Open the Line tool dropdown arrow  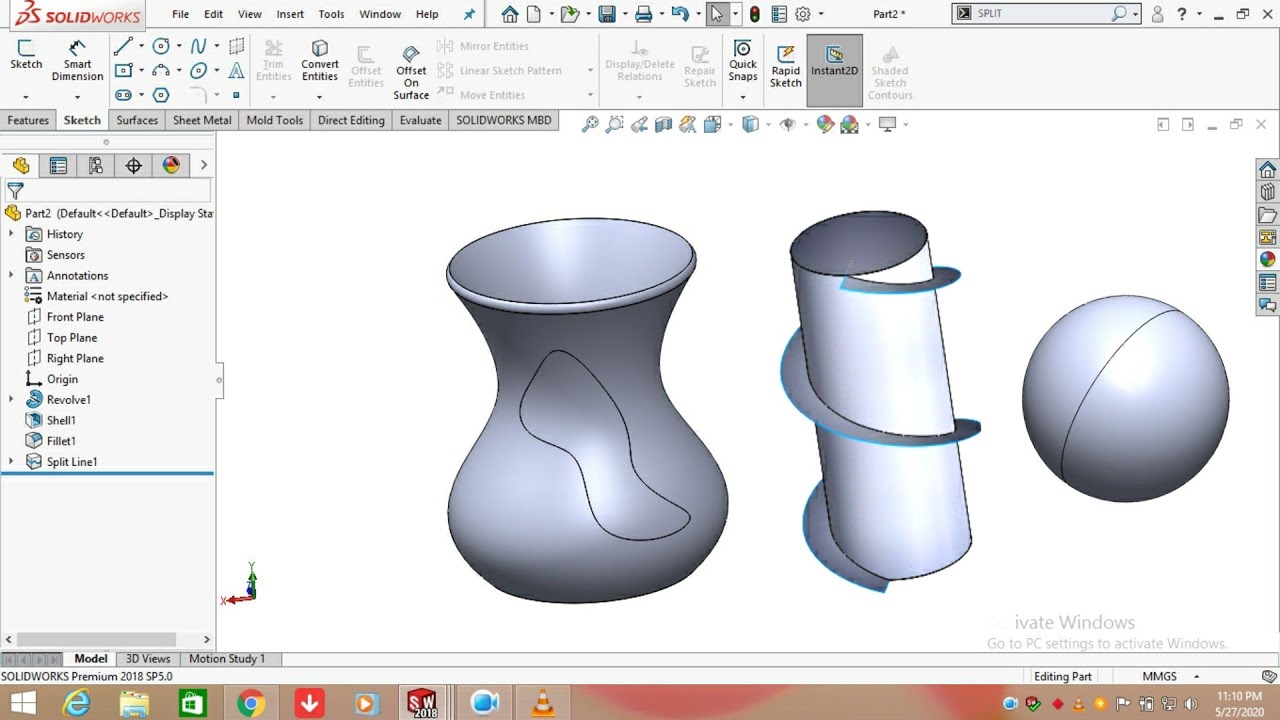[141, 46]
